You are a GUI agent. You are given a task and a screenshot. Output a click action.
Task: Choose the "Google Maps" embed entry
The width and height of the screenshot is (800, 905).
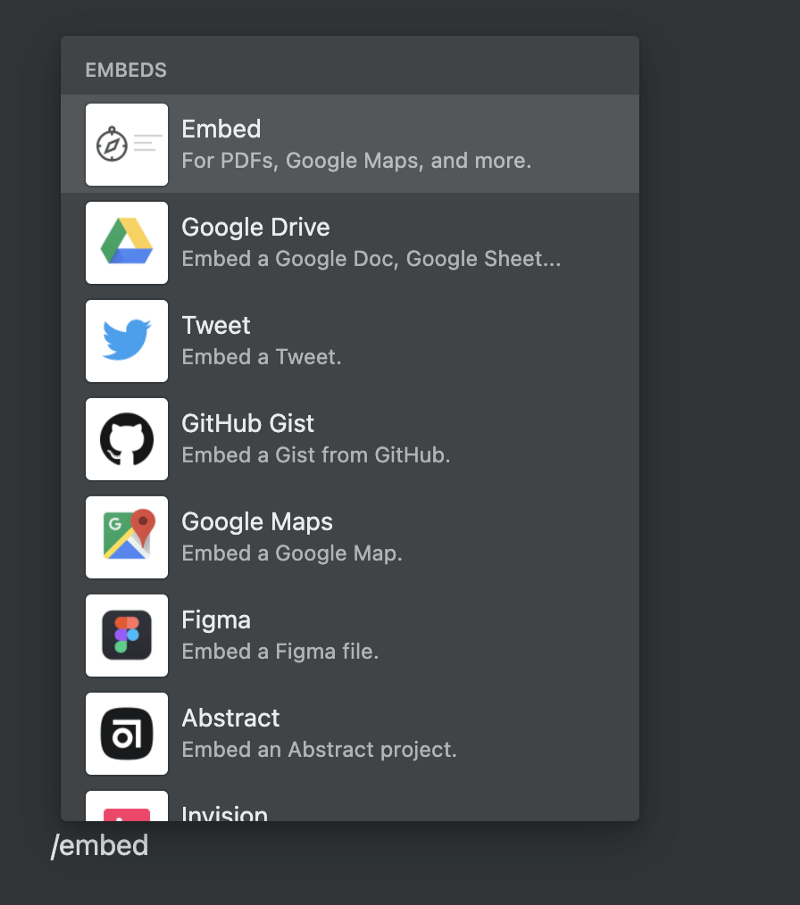click(257, 521)
